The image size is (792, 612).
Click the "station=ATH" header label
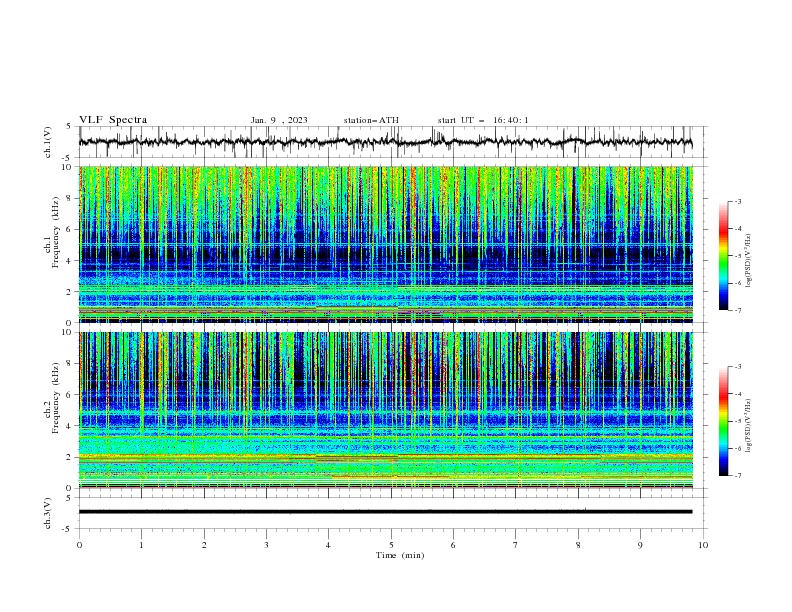371,120
